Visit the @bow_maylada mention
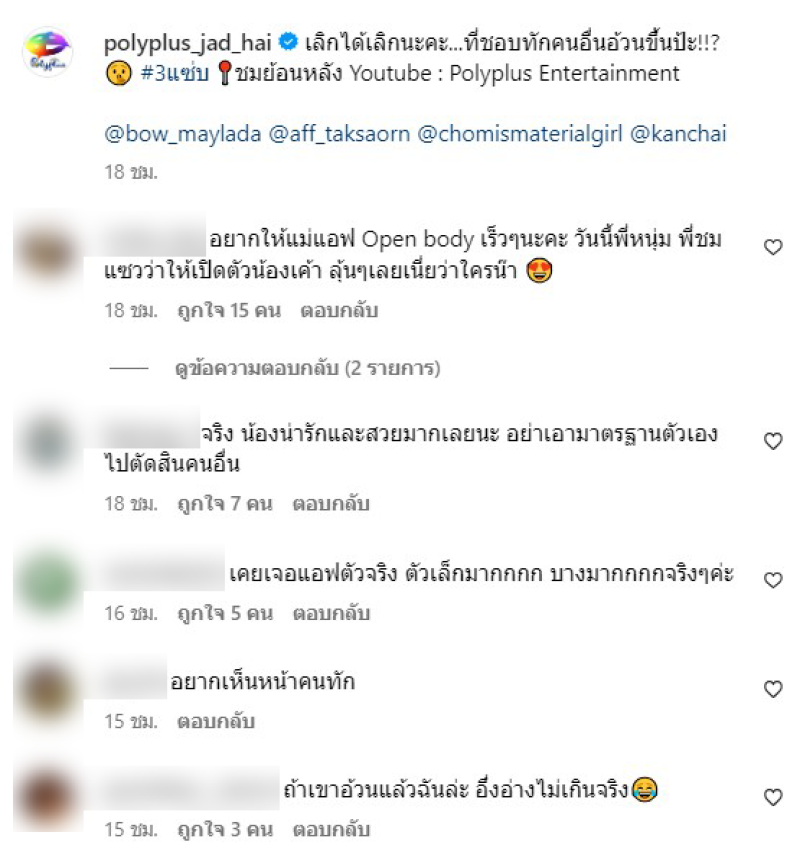Image resolution: width=800 pixels, height=845 pixels. pos(183,134)
